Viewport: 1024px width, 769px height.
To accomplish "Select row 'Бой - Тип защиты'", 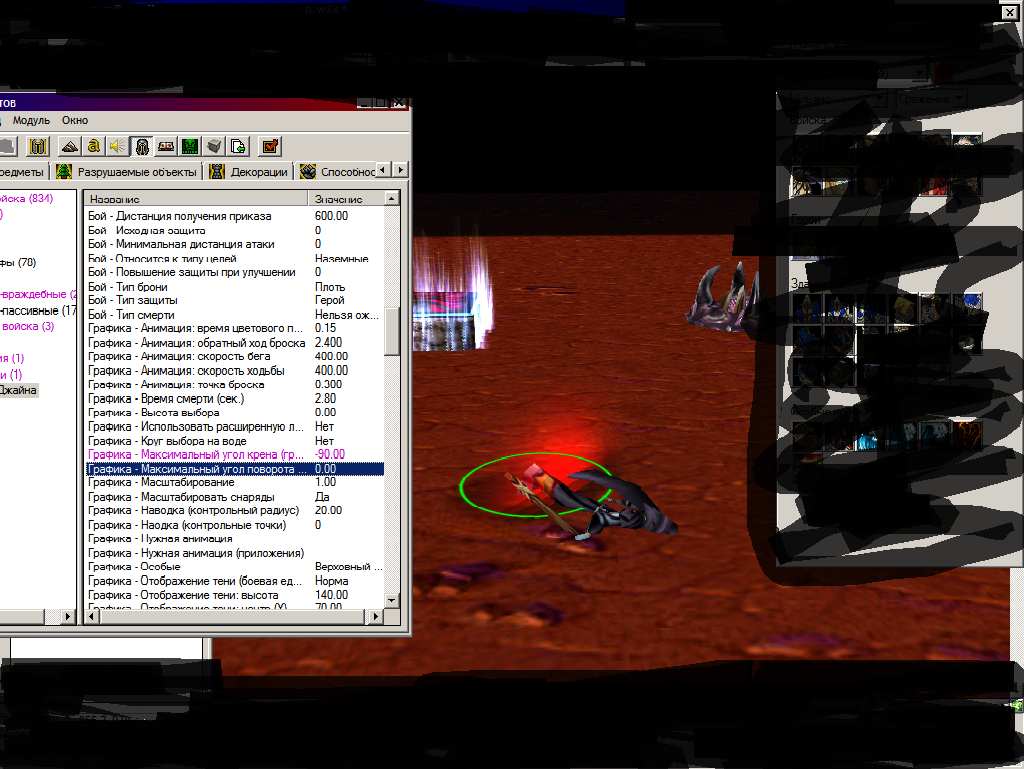I will click(235, 300).
